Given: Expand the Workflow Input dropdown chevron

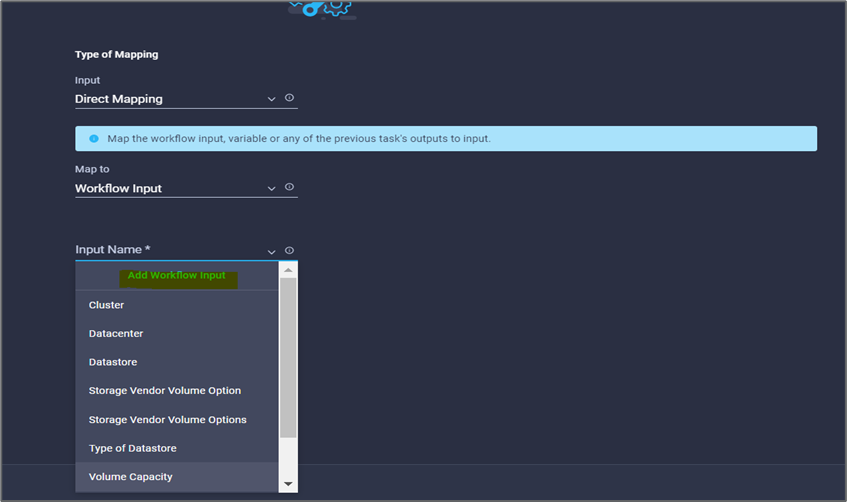Looking at the screenshot, I should coord(271,189).
